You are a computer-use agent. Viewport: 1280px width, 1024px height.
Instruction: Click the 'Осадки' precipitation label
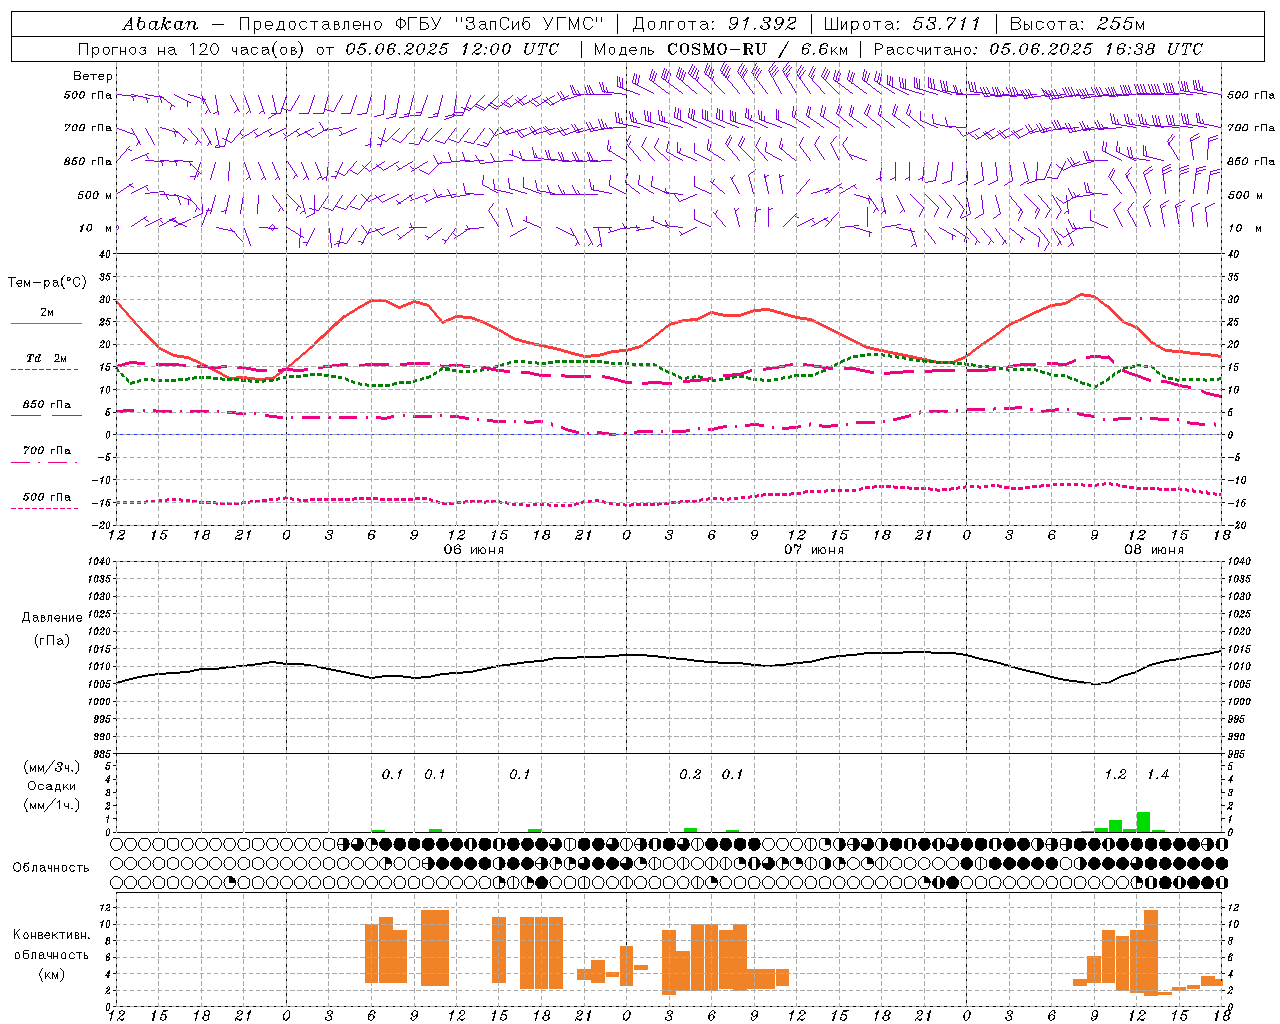pyautogui.click(x=52, y=786)
